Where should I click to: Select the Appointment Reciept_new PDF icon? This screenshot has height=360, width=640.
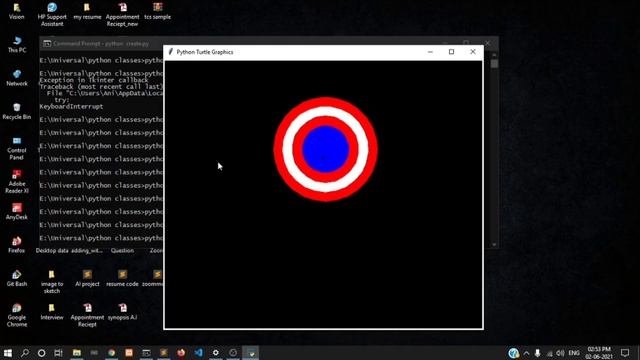(x=122, y=14)
